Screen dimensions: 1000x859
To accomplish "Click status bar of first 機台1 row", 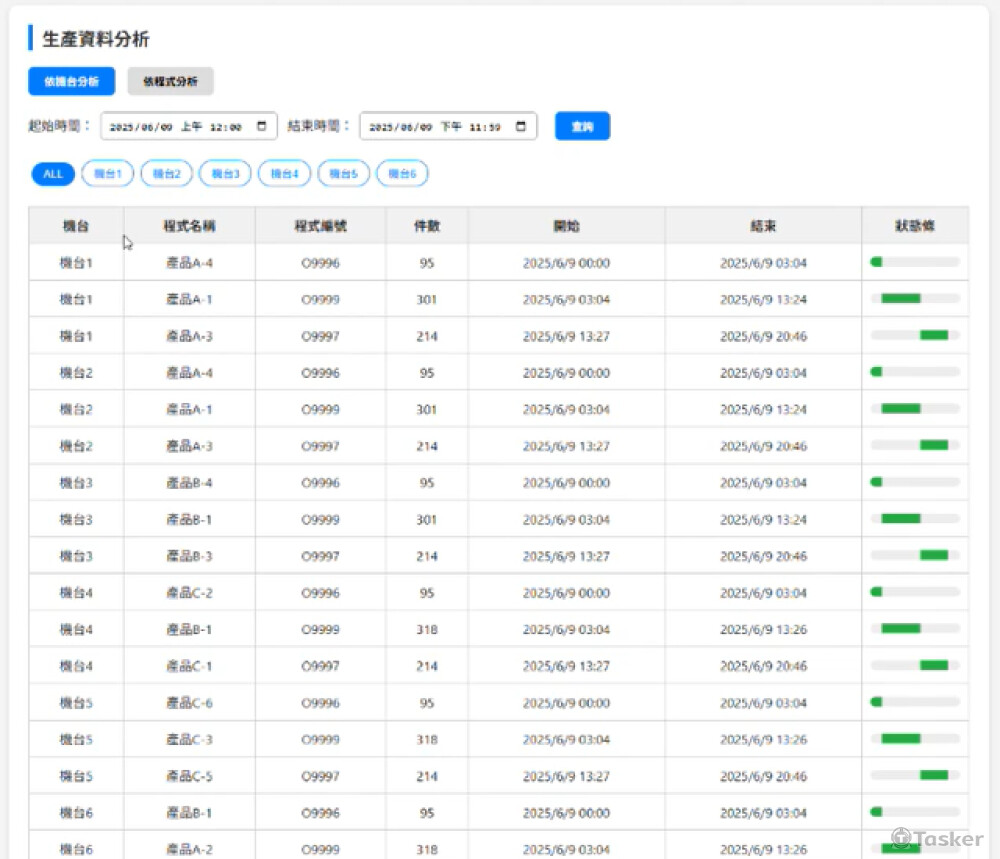I will point(914,262).
